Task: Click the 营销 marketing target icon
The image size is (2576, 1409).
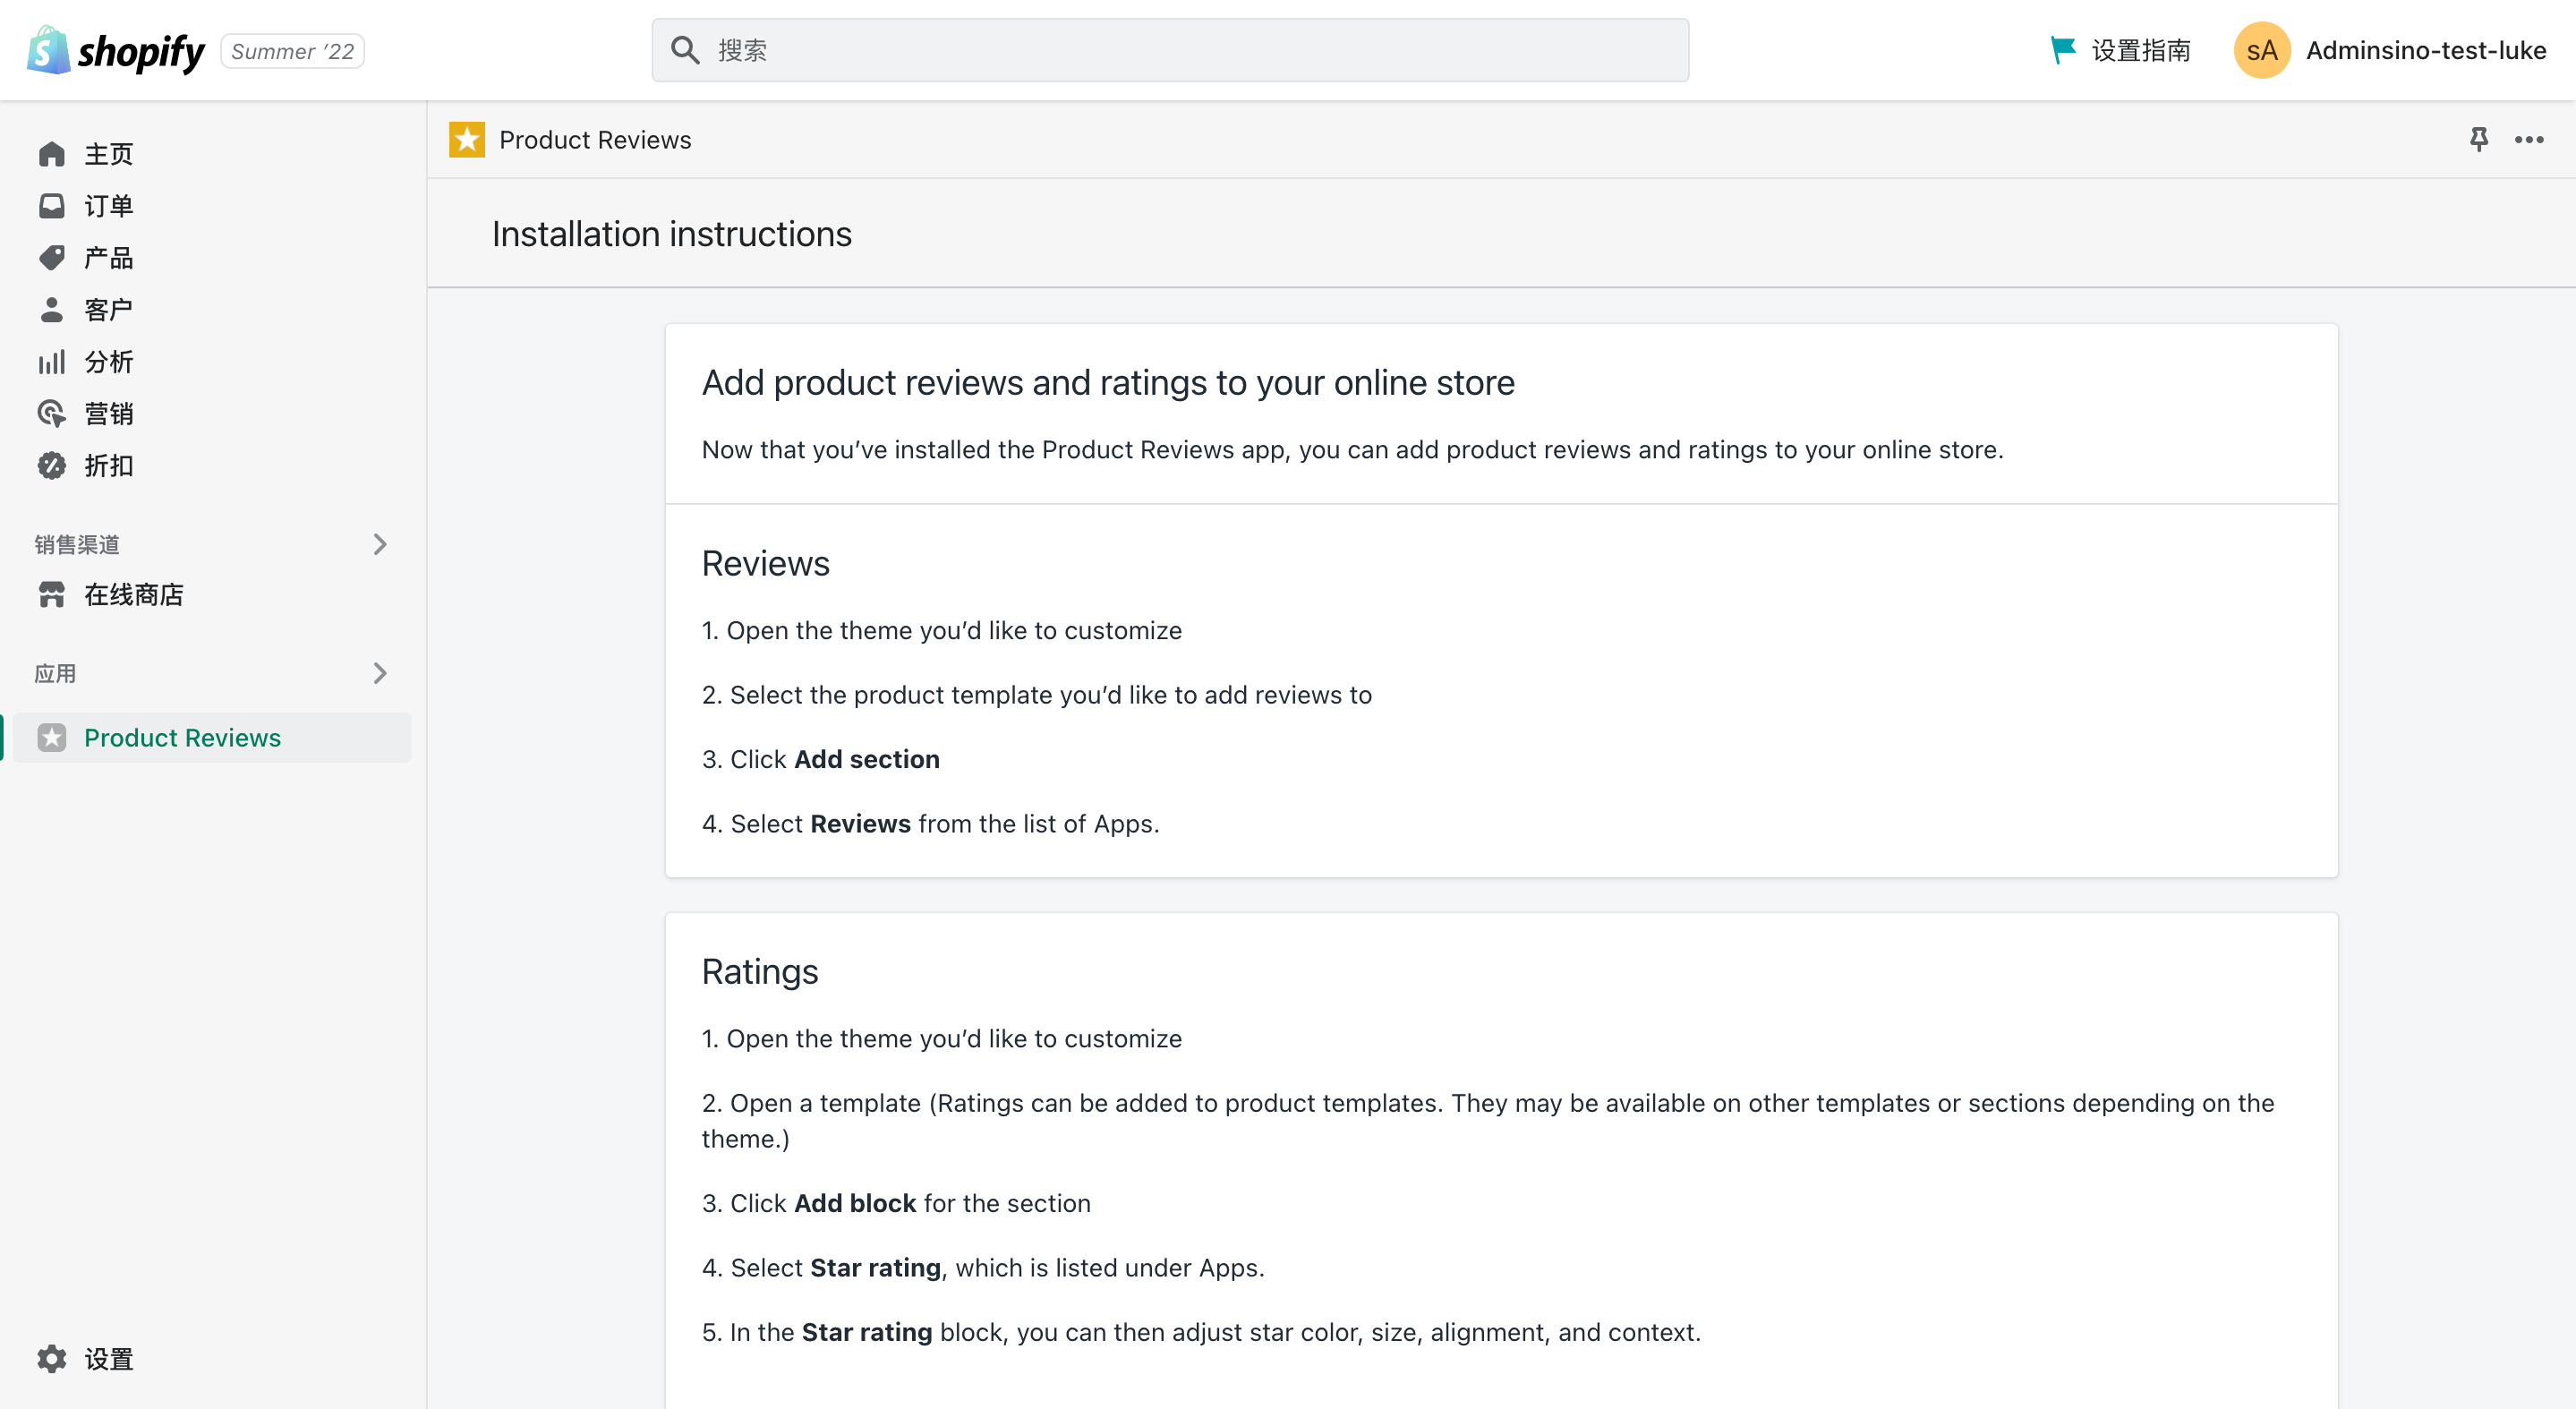Action: 52,414
